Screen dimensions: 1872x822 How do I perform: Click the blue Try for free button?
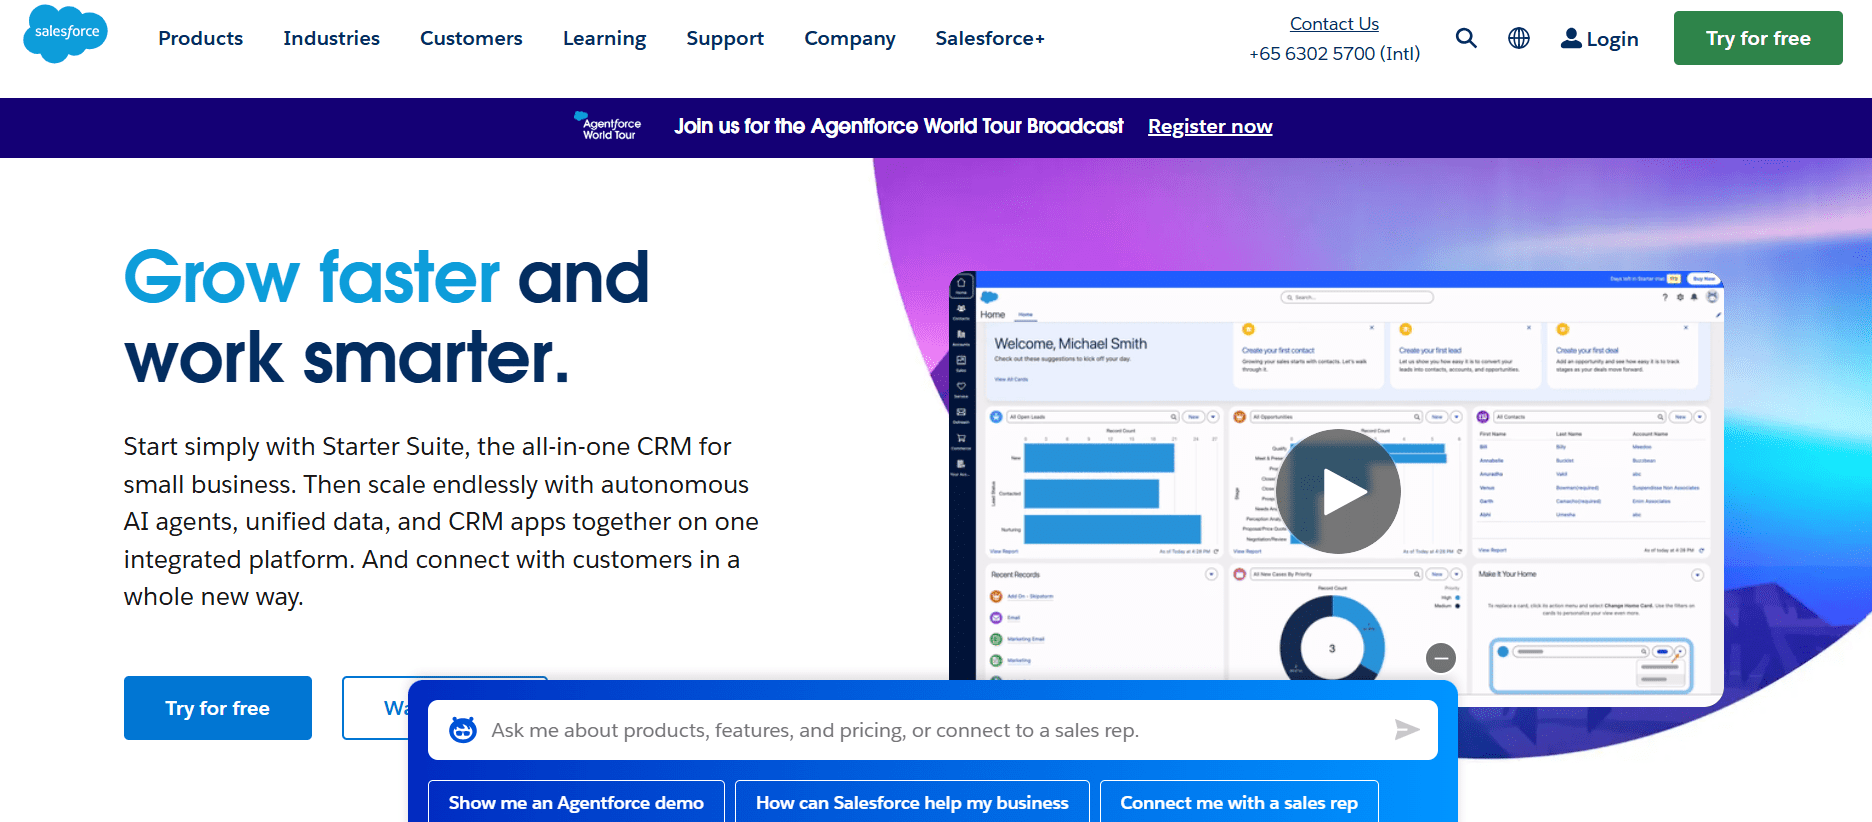pyautogui.click(x=218, y=708)
